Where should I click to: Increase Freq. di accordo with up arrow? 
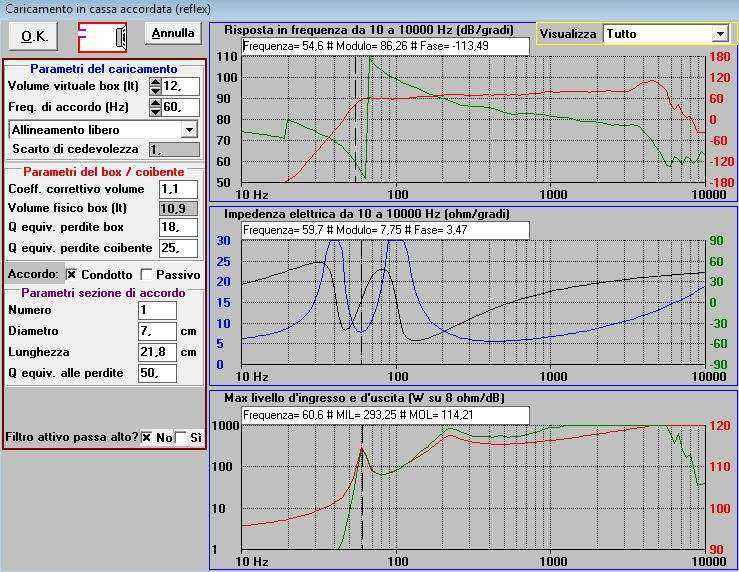(155, 103)
